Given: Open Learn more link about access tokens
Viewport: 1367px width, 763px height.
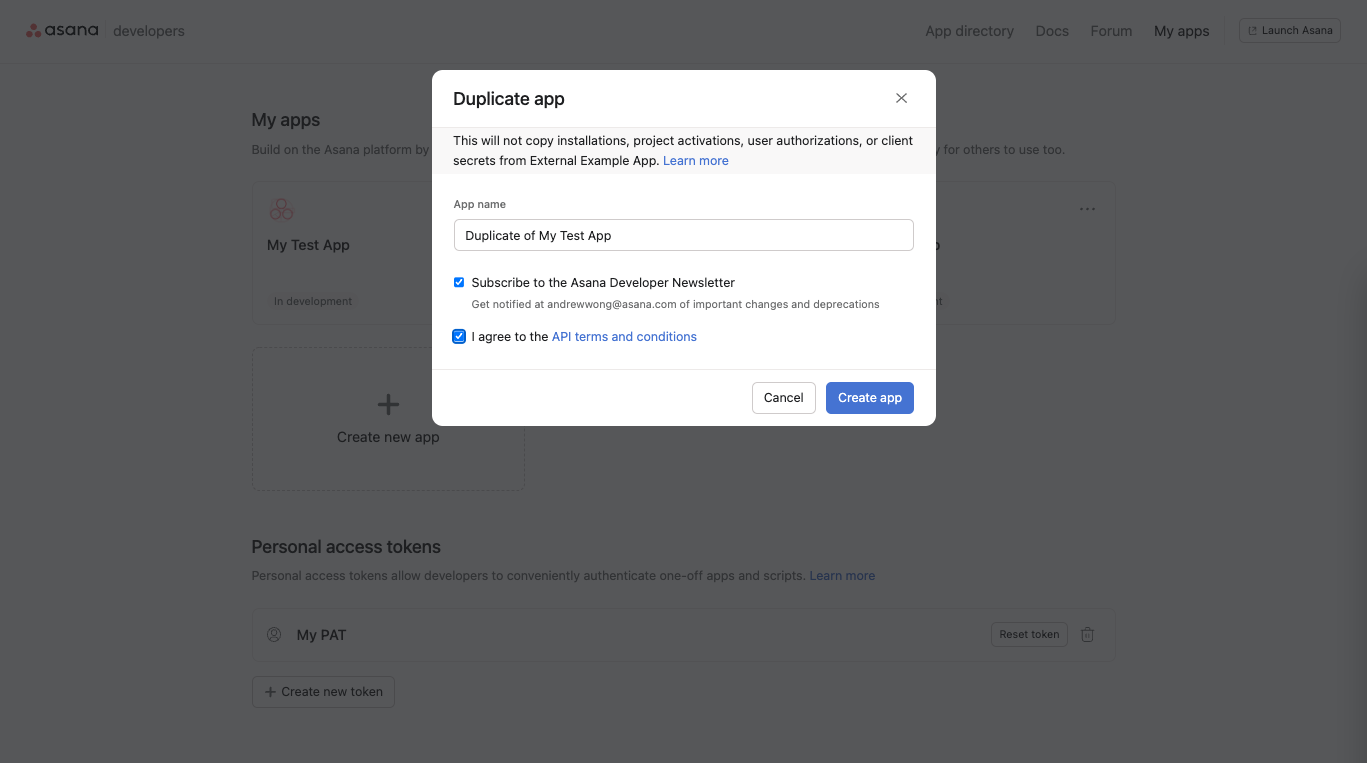Looking at the screenshot, I should pos(842,576).
